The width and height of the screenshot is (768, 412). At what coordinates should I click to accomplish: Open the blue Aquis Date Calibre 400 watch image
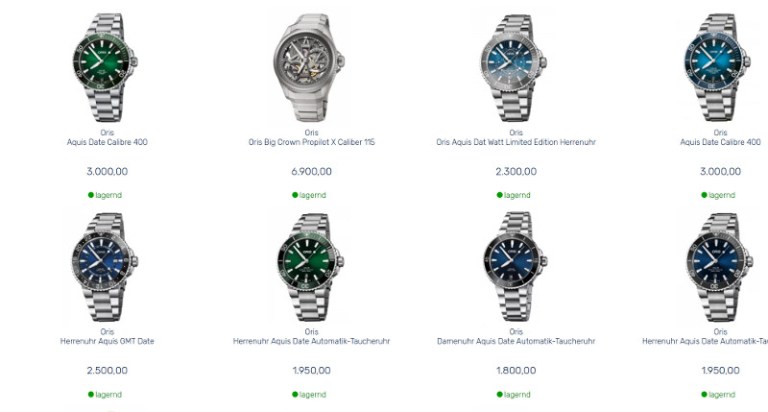[719, 68]
